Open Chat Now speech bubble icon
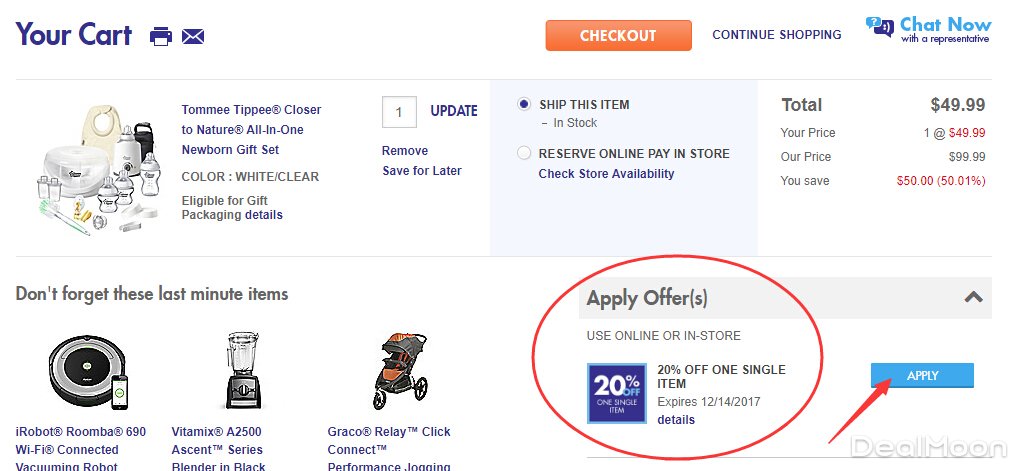 [x=880, y=27]
